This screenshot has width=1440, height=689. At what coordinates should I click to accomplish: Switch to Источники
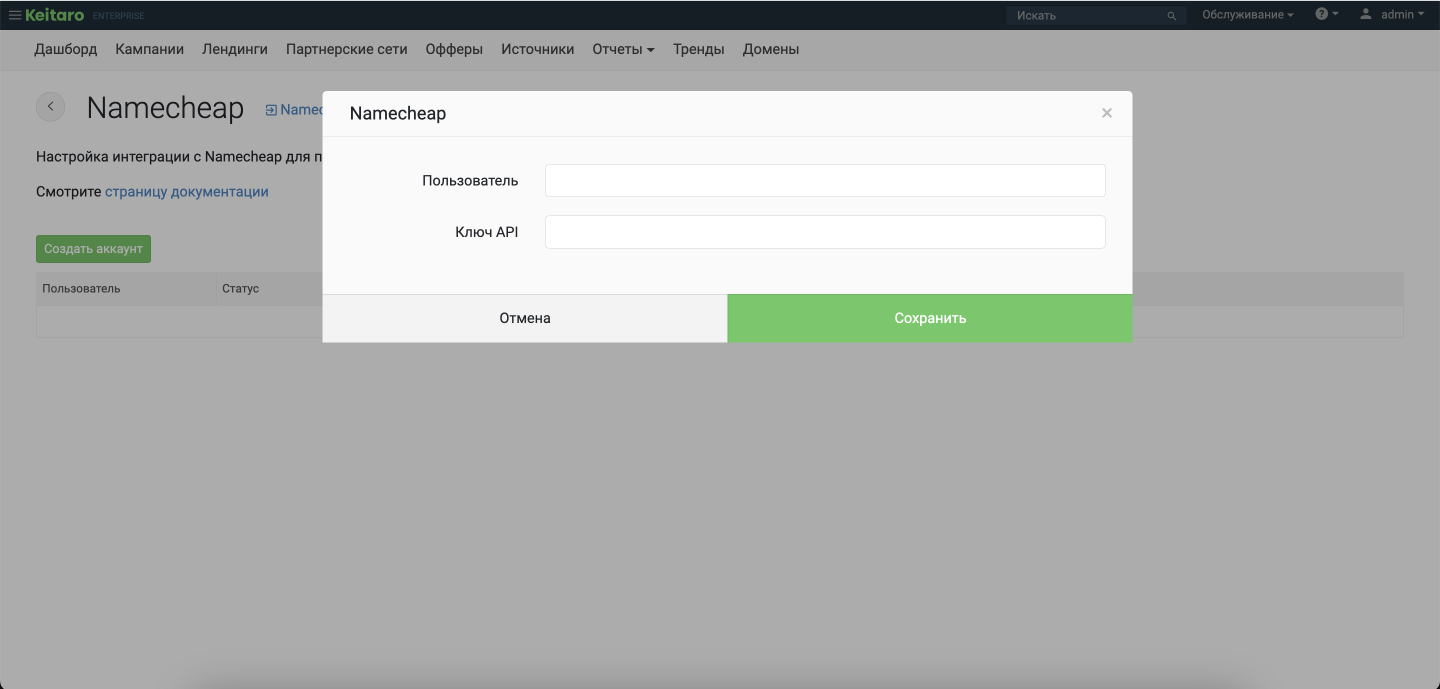pos(538,49)
